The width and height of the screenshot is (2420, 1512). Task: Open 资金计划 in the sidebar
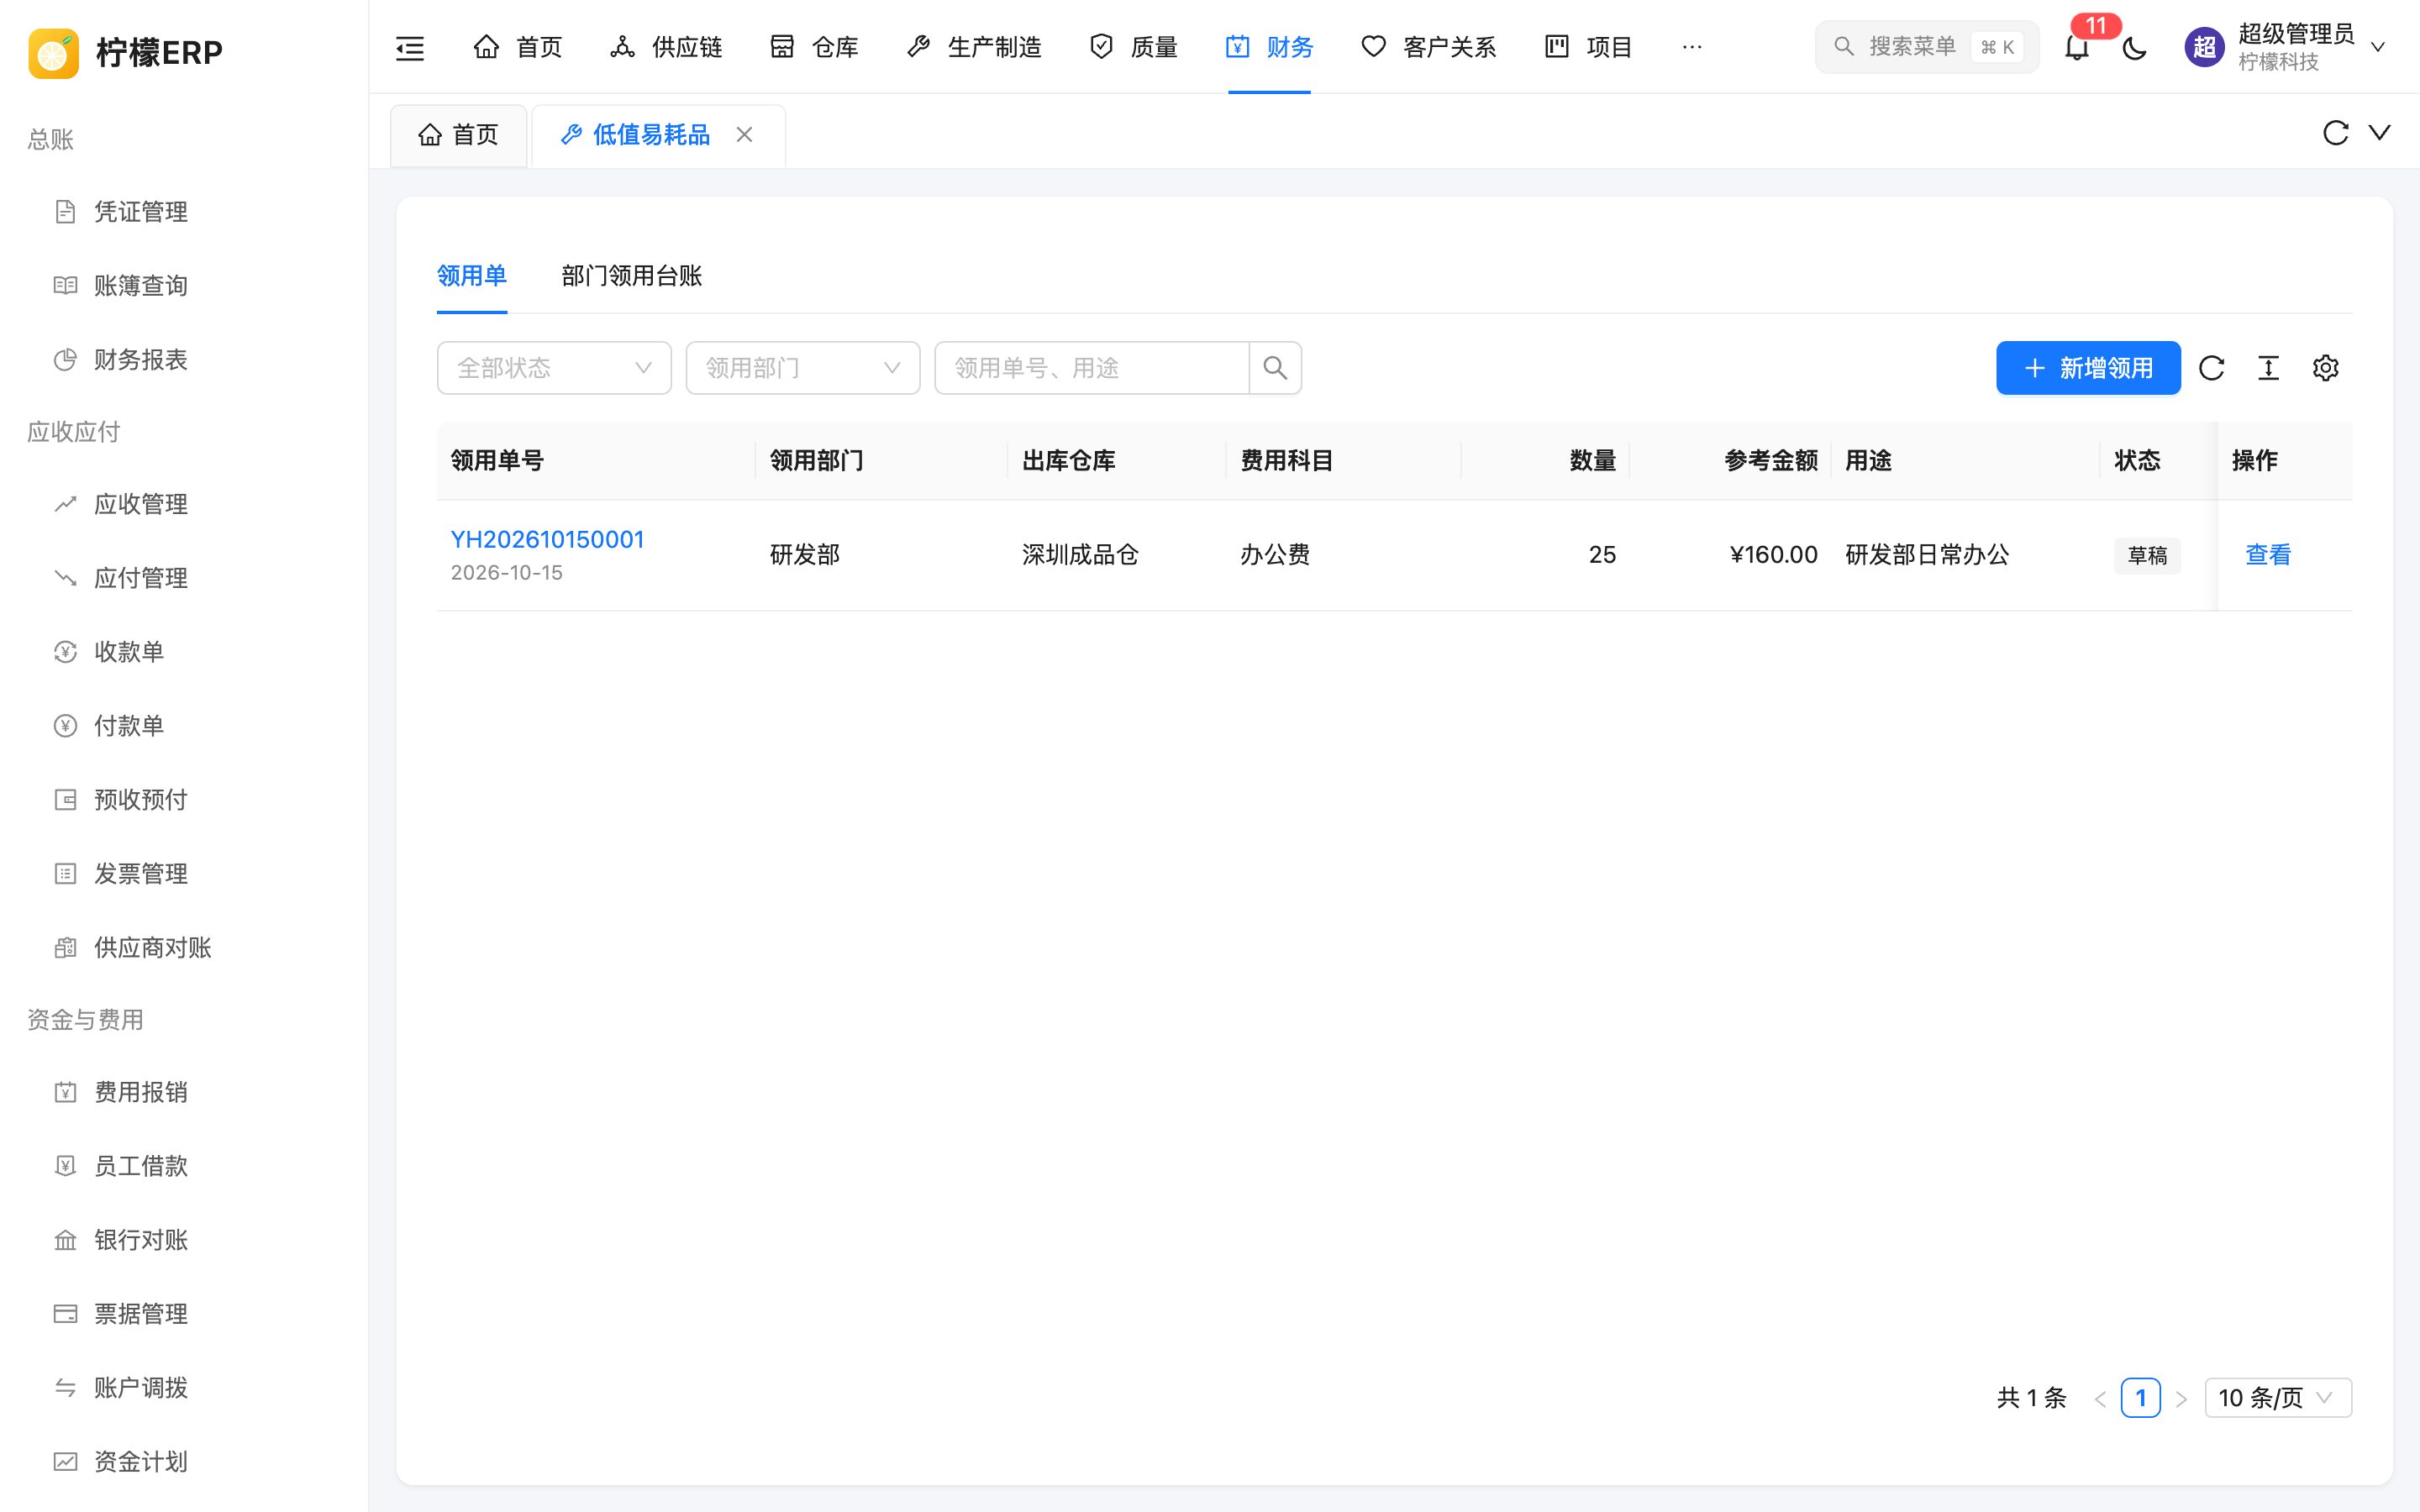click(x=184, y=1462)
